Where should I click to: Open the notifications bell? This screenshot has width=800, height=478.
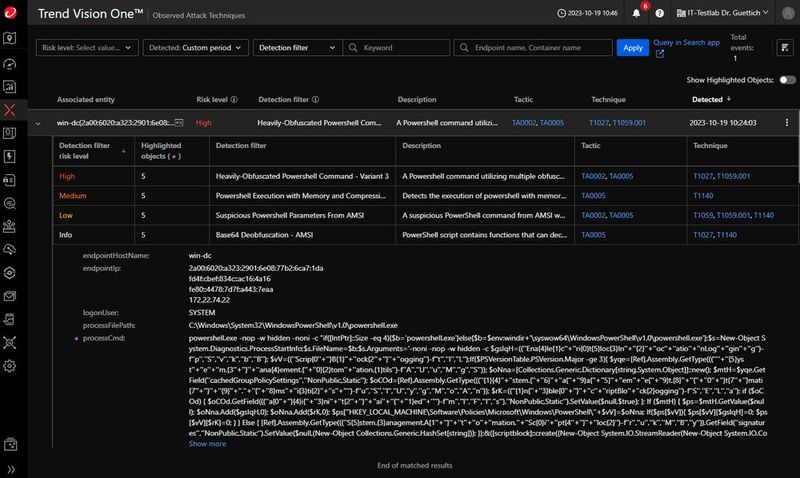636,13
